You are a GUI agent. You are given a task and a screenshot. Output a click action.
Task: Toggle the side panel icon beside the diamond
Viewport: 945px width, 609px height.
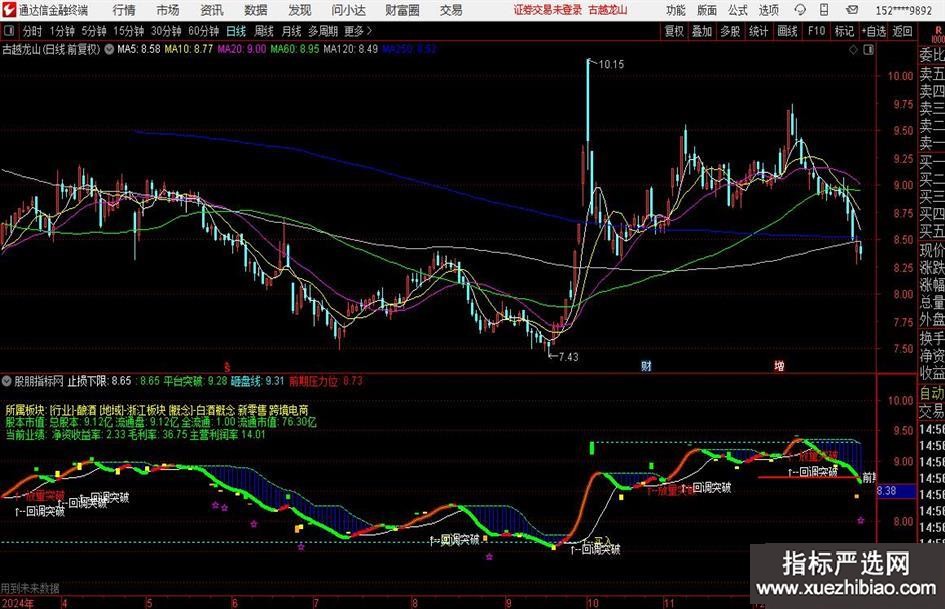[x=868, y=49]
